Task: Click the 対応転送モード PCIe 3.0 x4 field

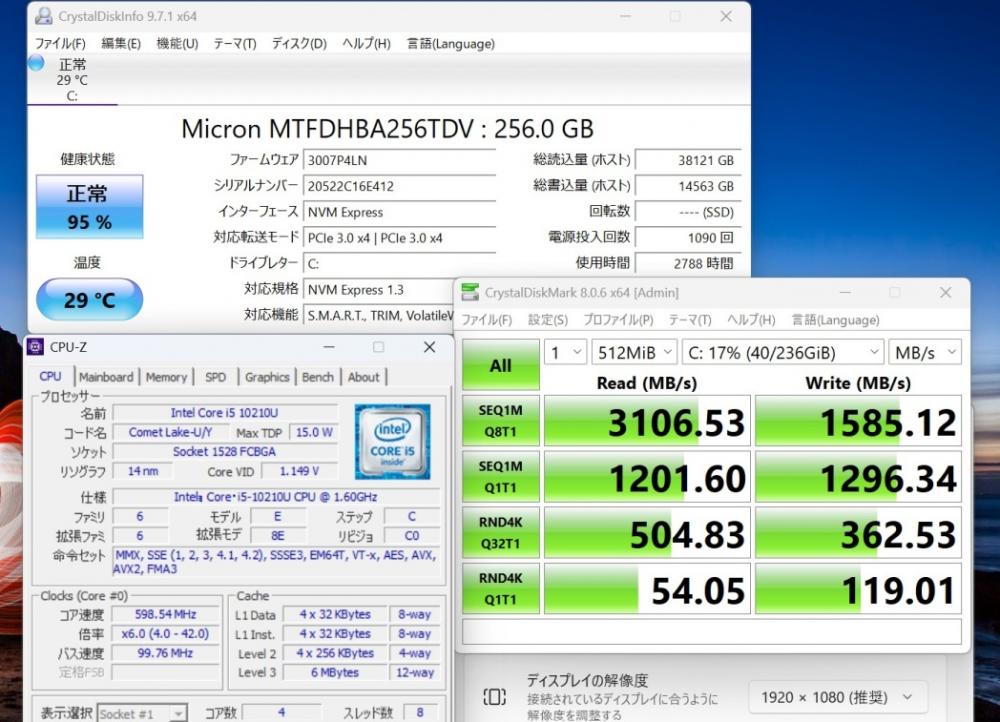Action: pyautogui.click(x=399, y=238)
